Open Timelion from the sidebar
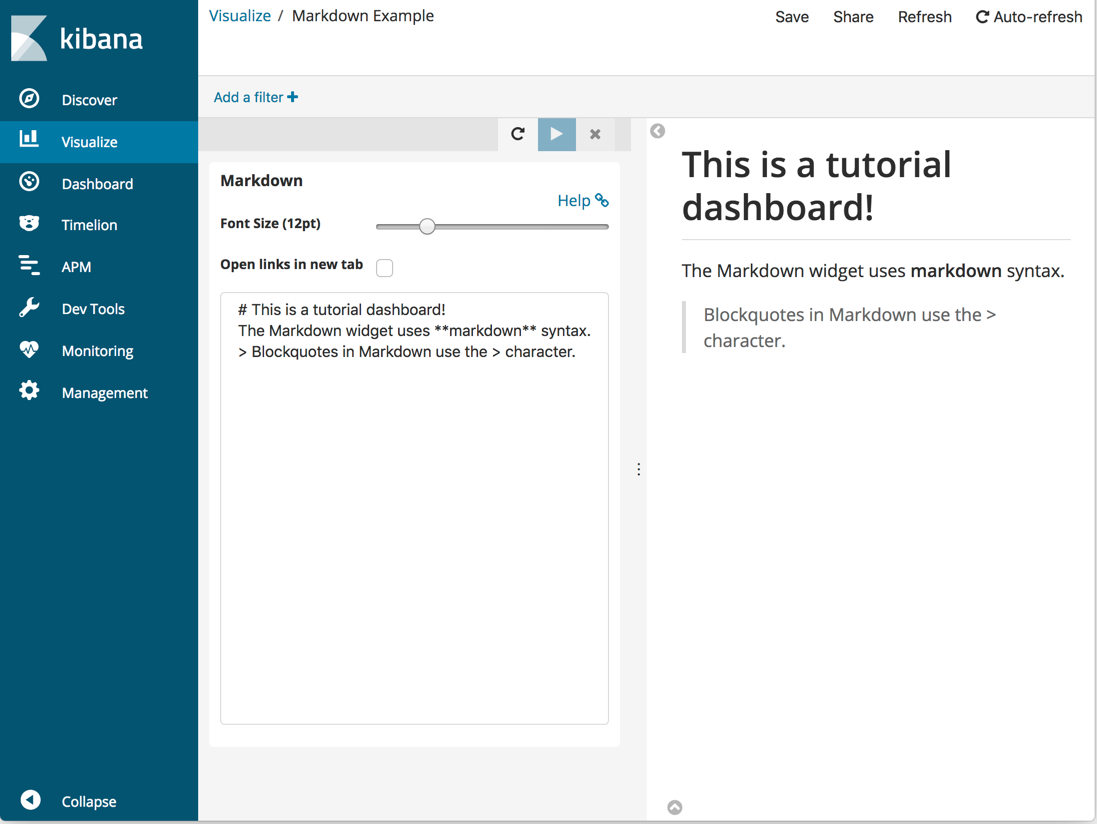This screenshot has height=824, width=1097. (90, 224)
